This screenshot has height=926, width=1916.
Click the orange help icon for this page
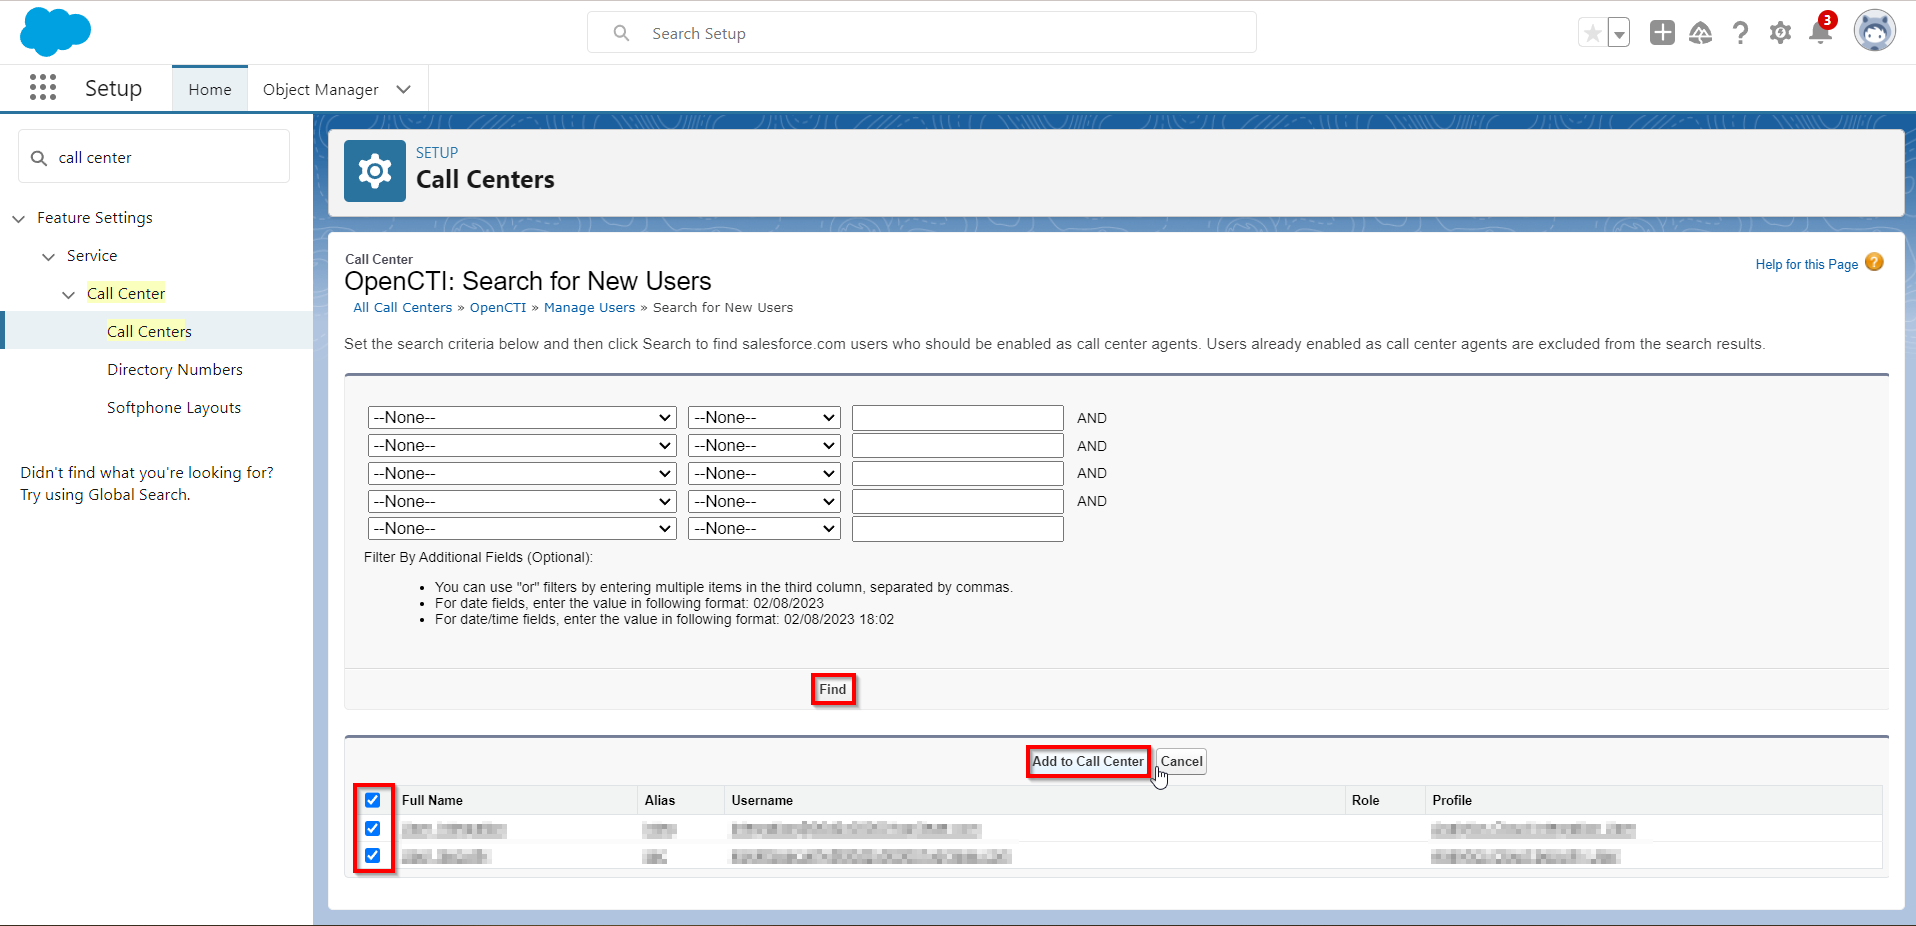pyautogui.click(x=1874, y=263)
